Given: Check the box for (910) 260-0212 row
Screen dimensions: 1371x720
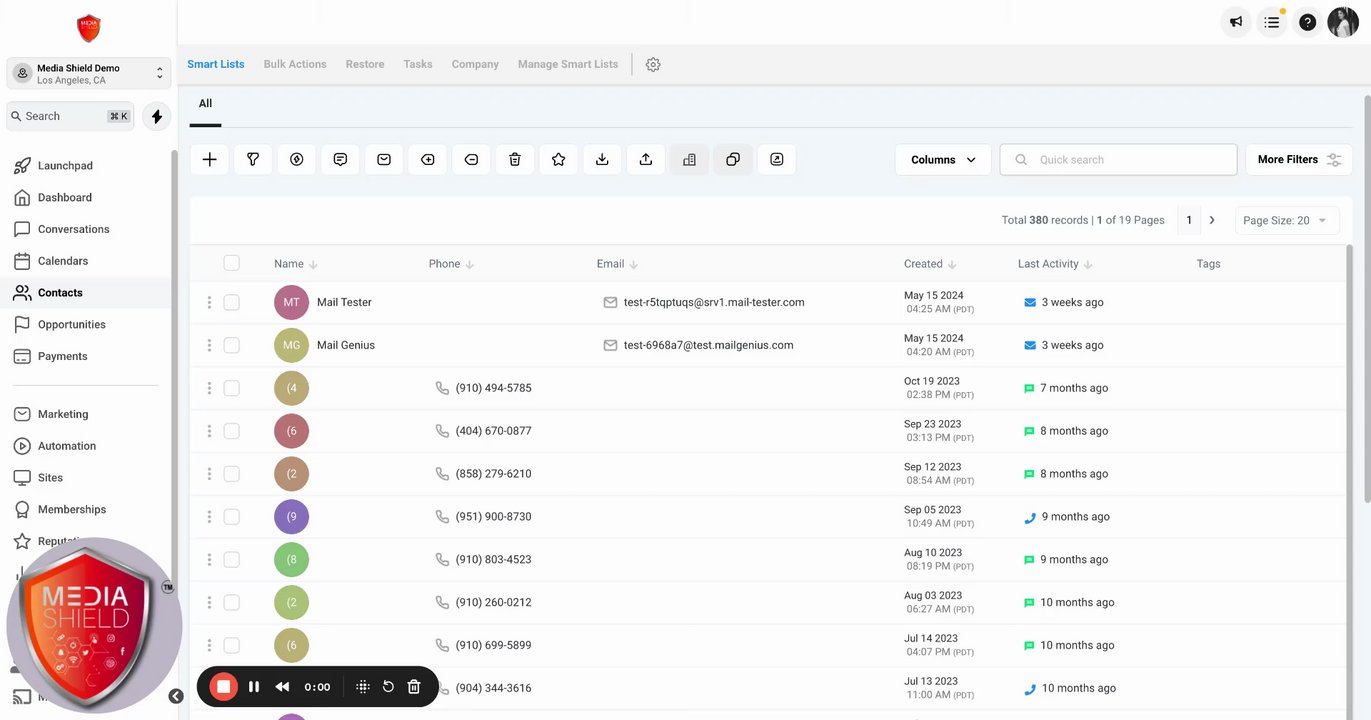Looking at the screenshot, I should point(232,603).
